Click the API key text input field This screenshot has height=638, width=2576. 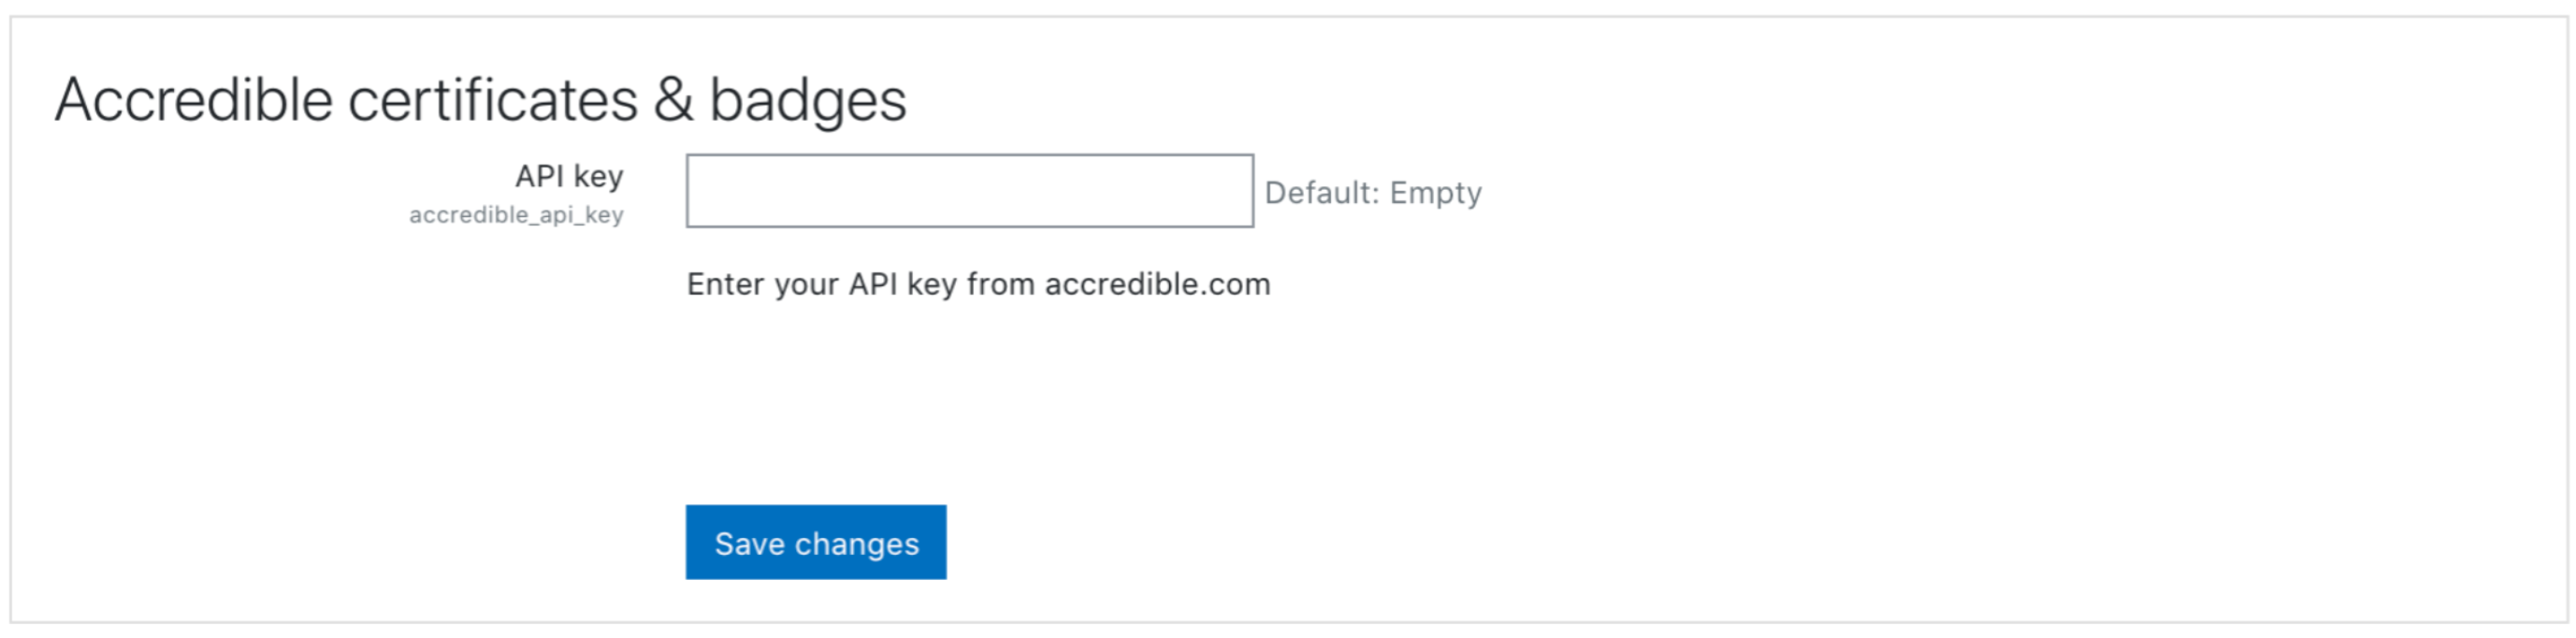(969, 191)
